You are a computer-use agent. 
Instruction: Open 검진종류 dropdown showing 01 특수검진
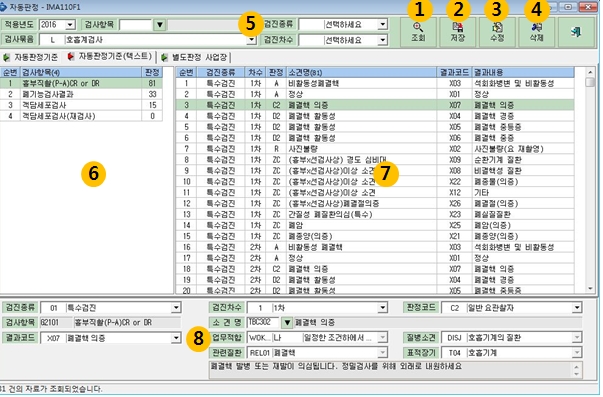point(176,308)
